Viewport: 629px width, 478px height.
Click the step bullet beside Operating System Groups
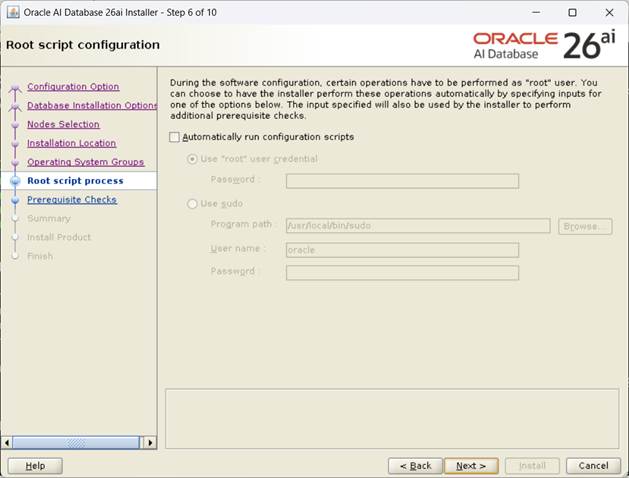tap(15, 162)
